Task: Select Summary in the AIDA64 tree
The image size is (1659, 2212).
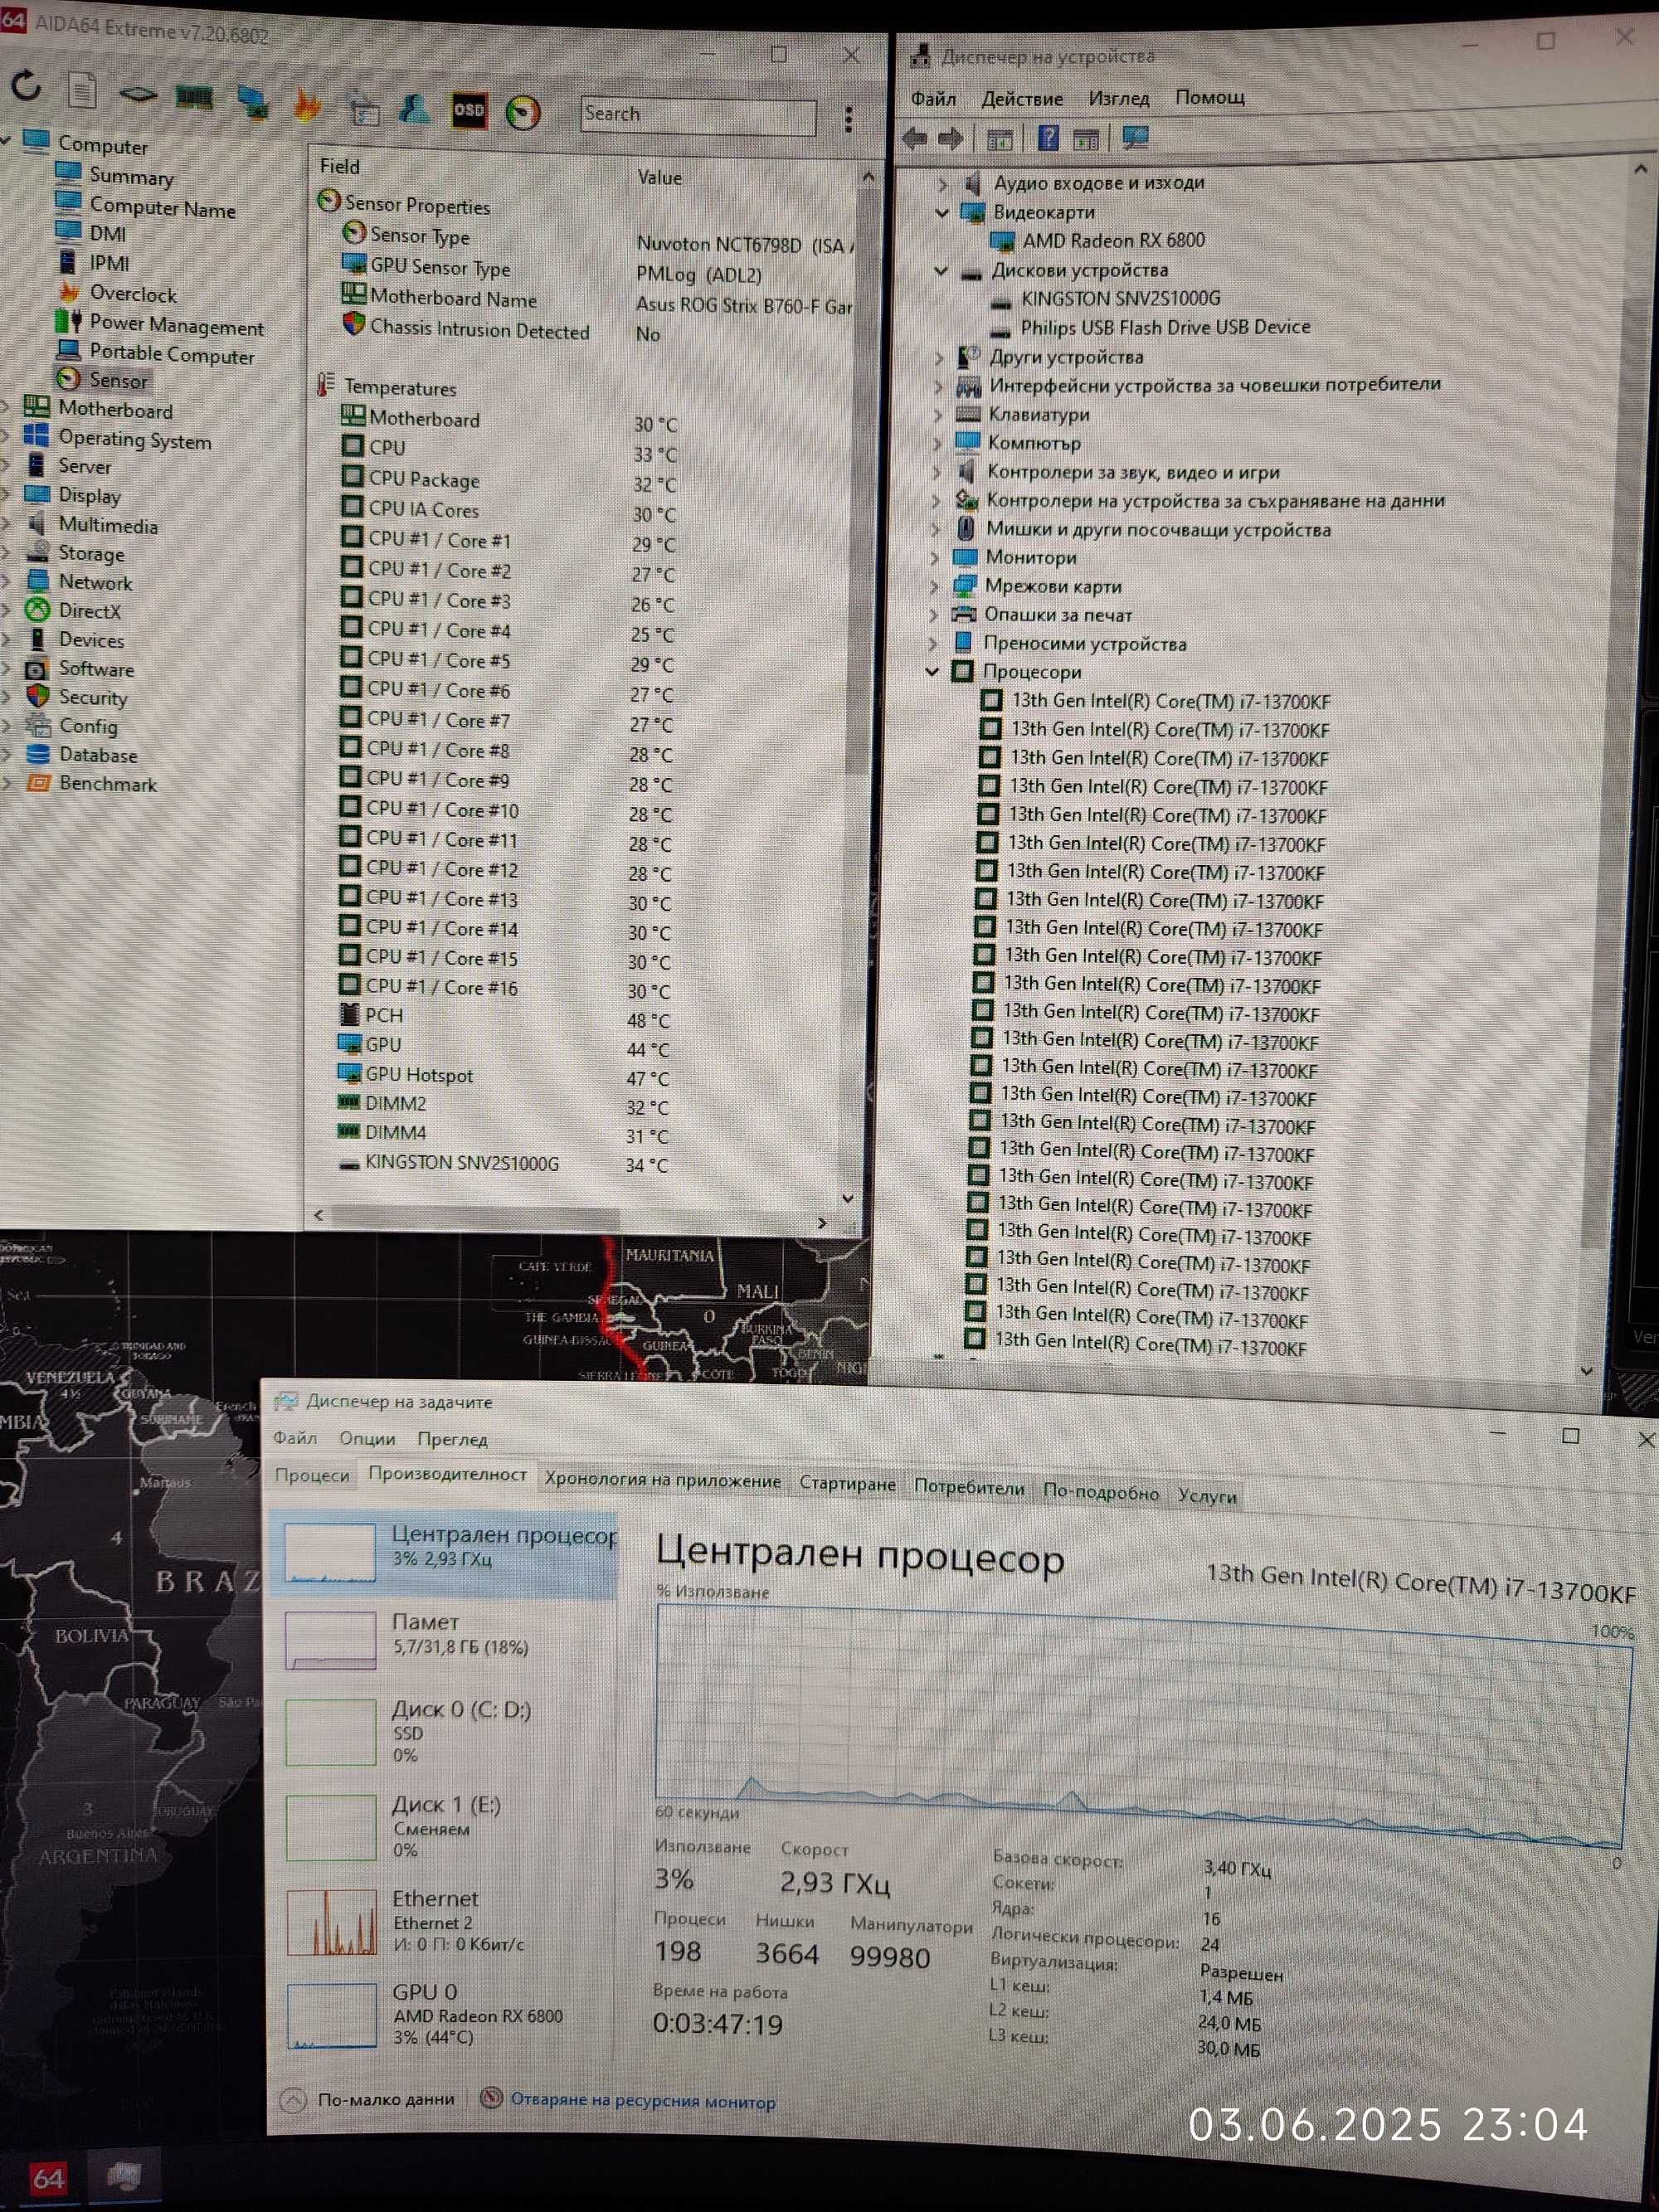Action: coord(131,177)
